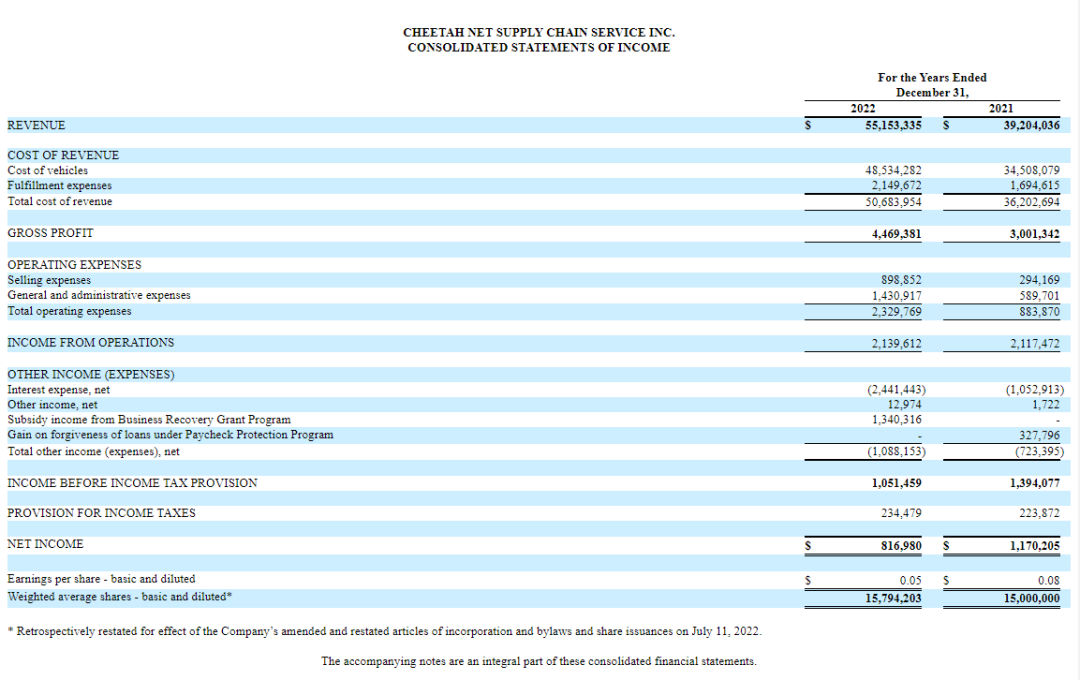Select 'Gain on forgiveness of loans' row label
Screen dimensions: 1080x680
point(170,435)
